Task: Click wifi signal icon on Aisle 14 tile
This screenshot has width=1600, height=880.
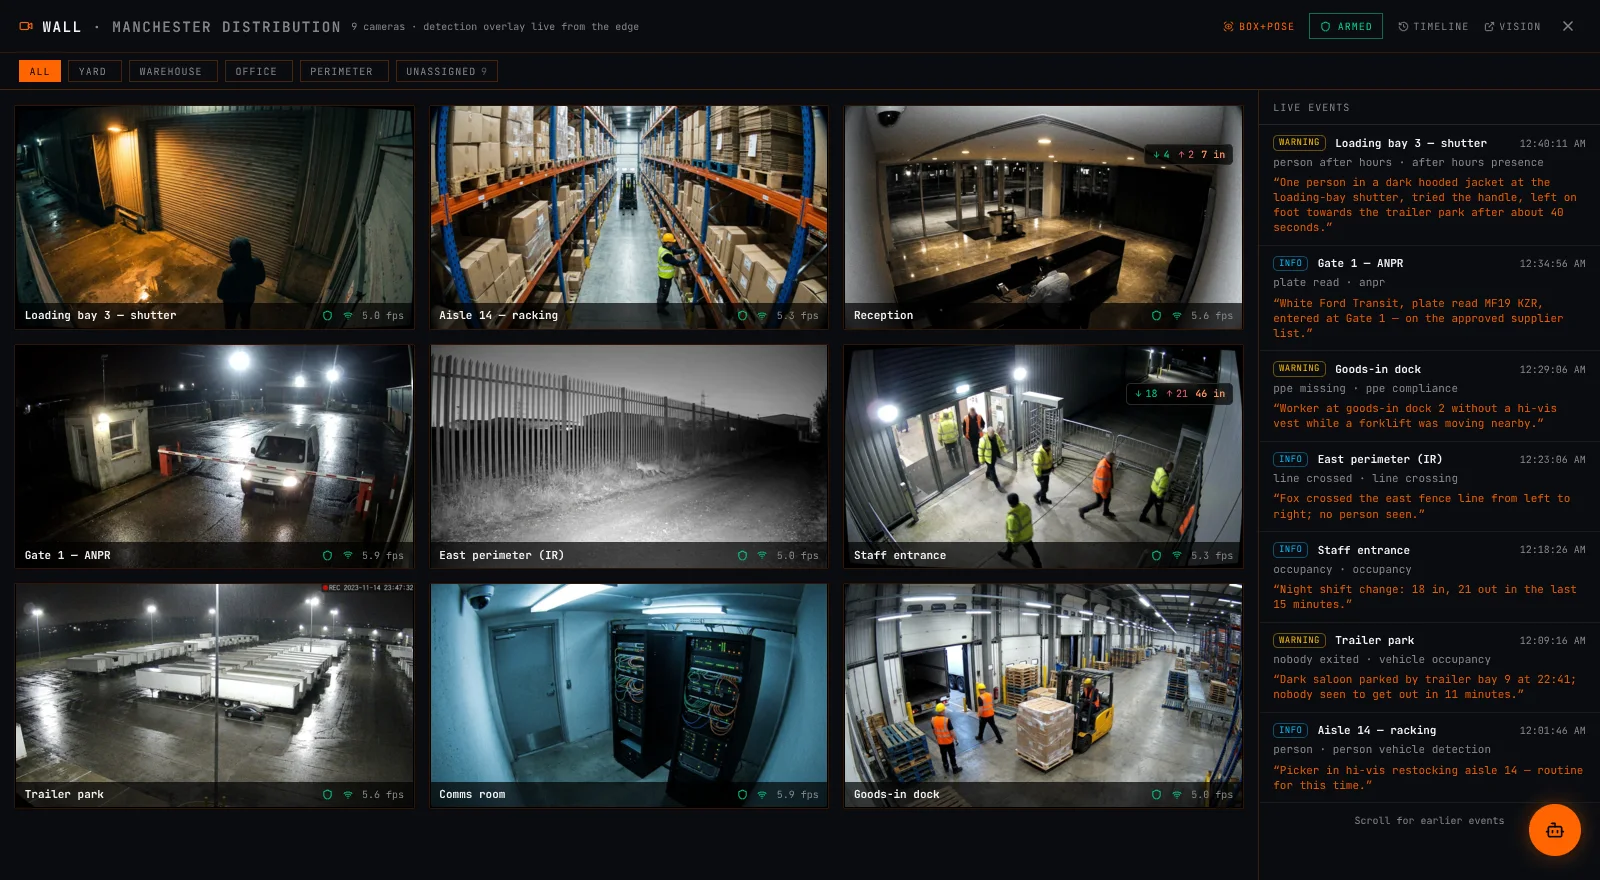Action: (x=762, y=316)
